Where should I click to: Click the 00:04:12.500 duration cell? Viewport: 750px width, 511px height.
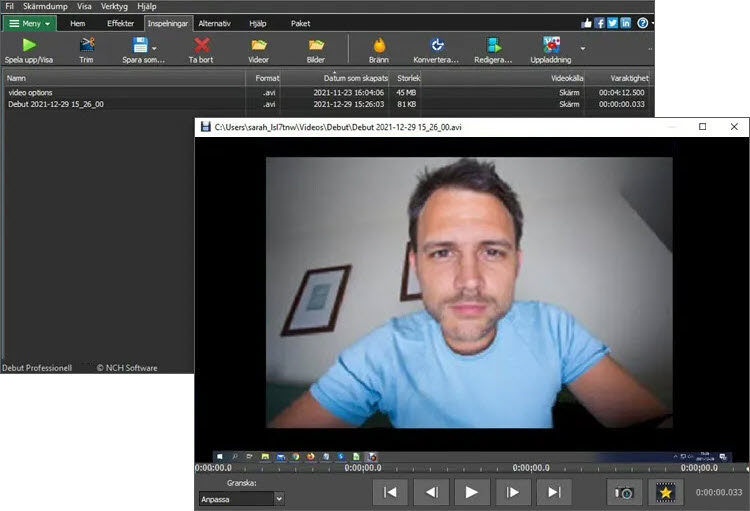pos(621,92)
